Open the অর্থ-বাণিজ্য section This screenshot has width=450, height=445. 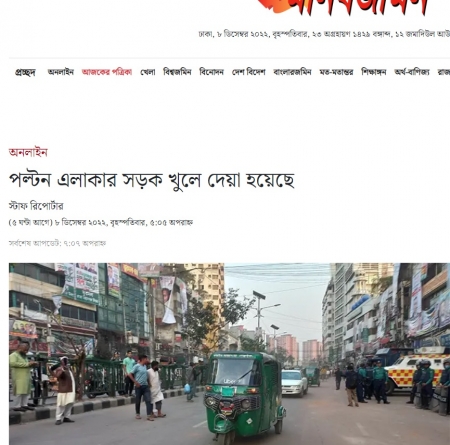412,72
